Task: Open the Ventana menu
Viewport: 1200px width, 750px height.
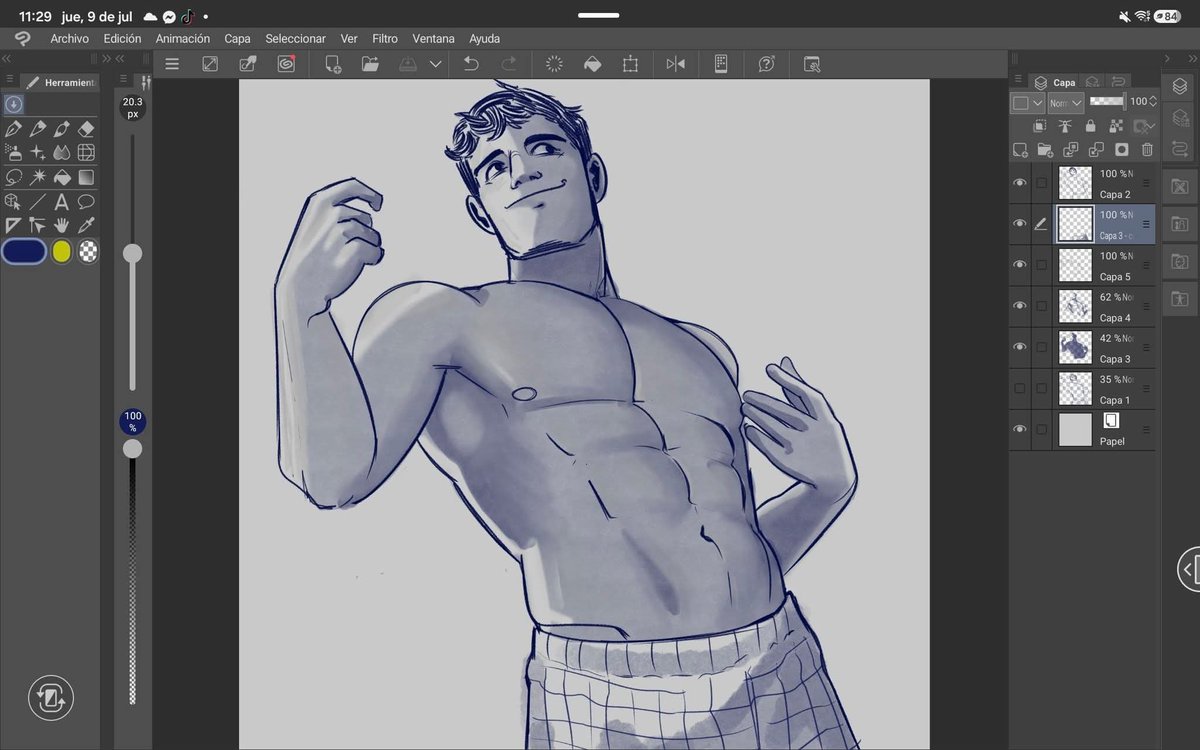Action: pos(434,39)
